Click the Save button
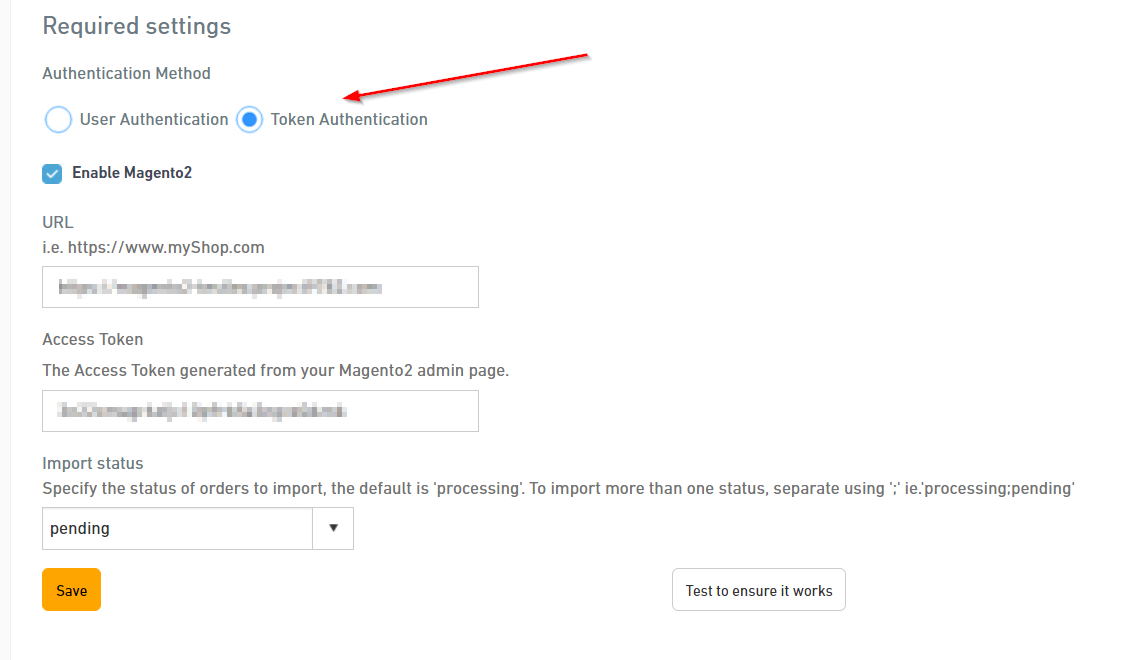1126x660 pixels. pyautogui.click(x=71, y=590)
